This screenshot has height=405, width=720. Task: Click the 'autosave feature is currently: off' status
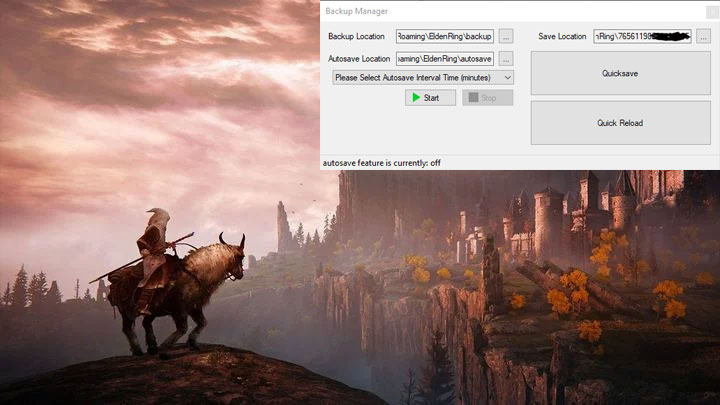[382, 163]
